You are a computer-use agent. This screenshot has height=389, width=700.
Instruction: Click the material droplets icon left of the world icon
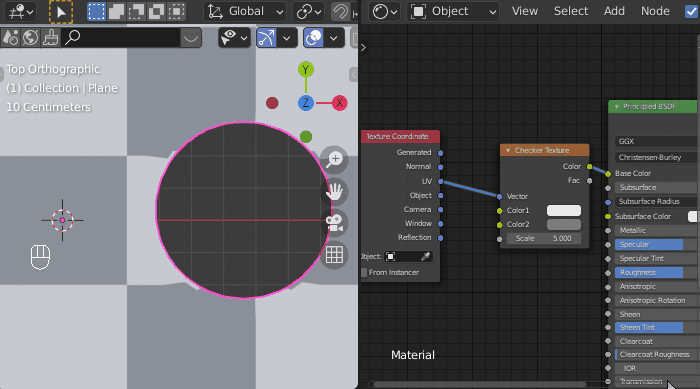(x=11, y=38)
